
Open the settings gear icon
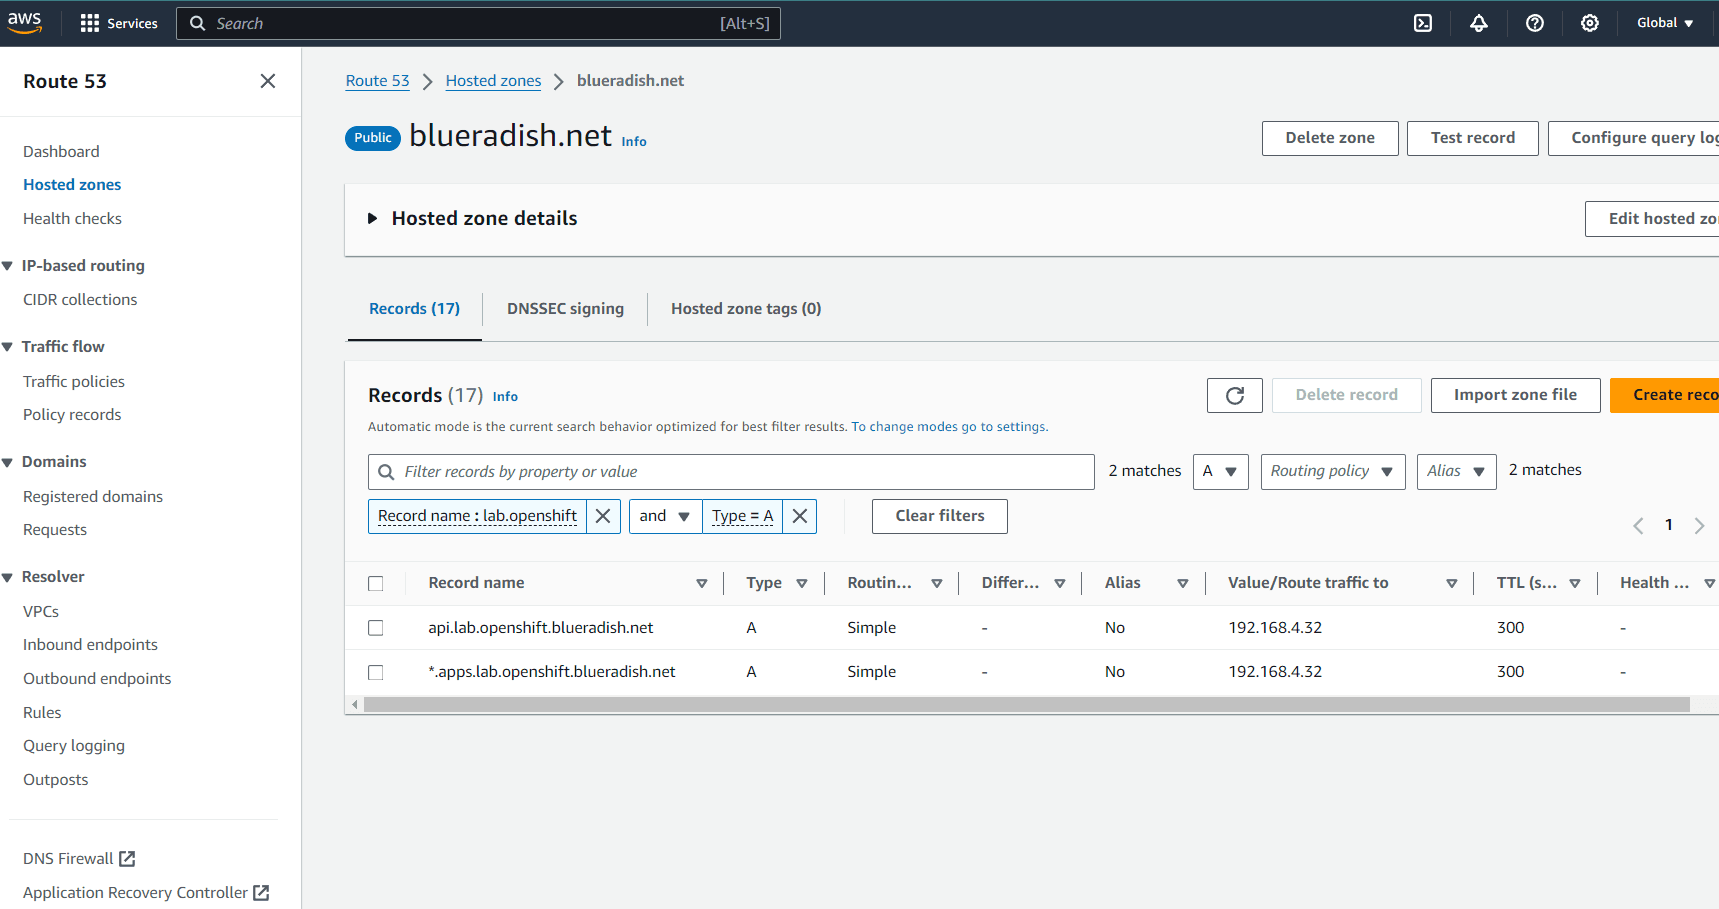pos(1590,23)
